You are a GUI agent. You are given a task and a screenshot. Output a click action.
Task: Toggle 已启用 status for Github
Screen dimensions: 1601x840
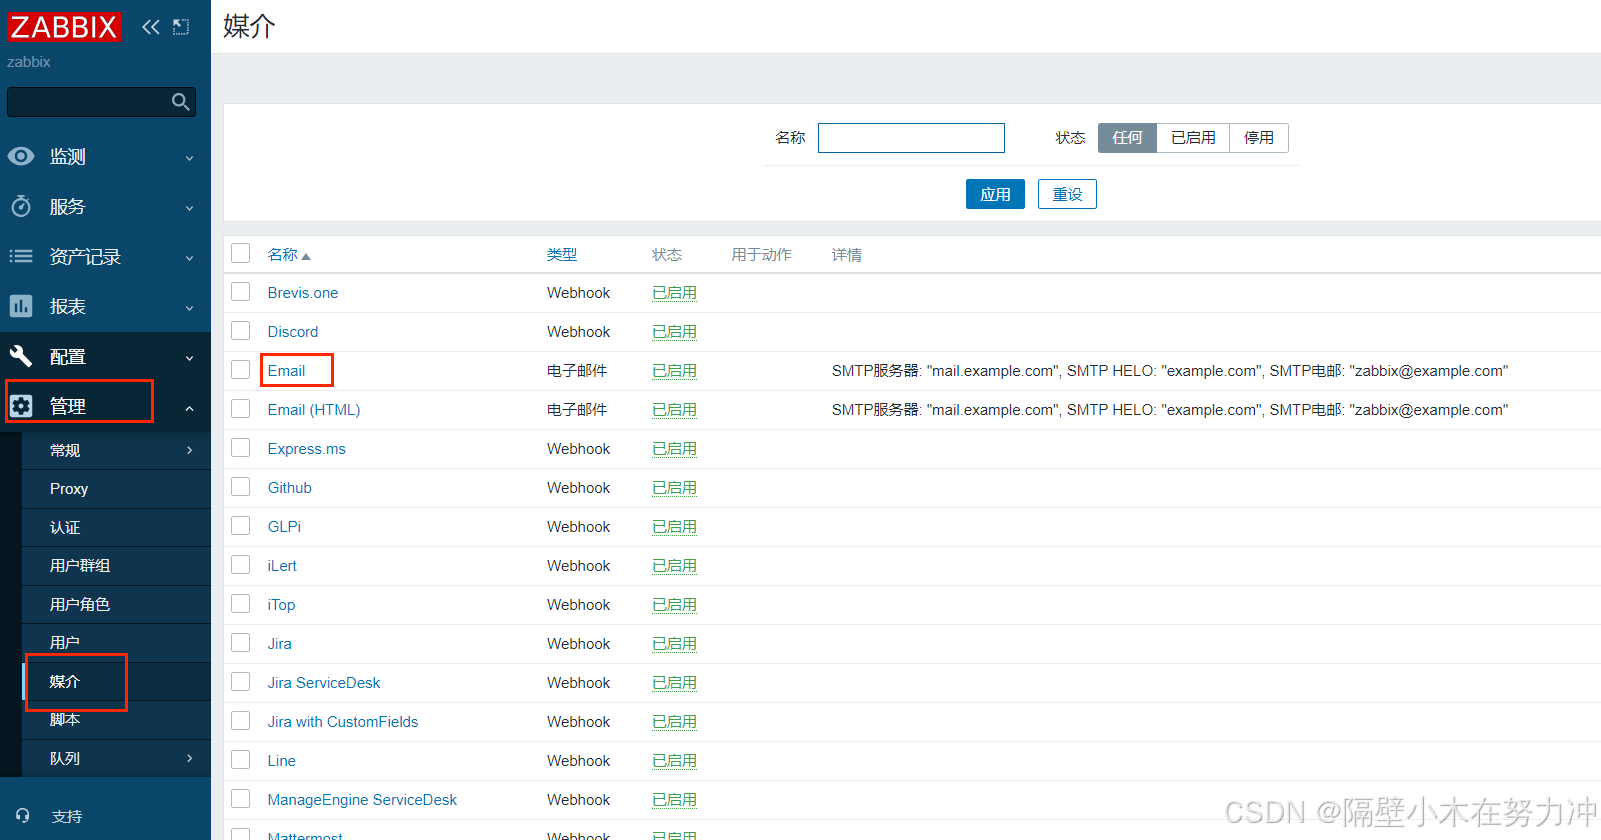click(674, 488)
